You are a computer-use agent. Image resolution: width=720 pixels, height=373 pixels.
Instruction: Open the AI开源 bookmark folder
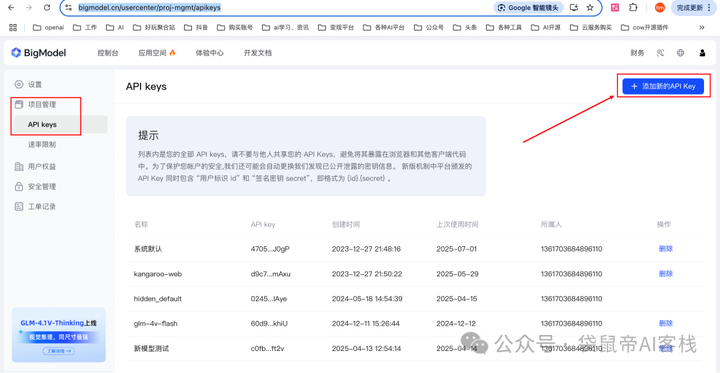coord(546,27)
